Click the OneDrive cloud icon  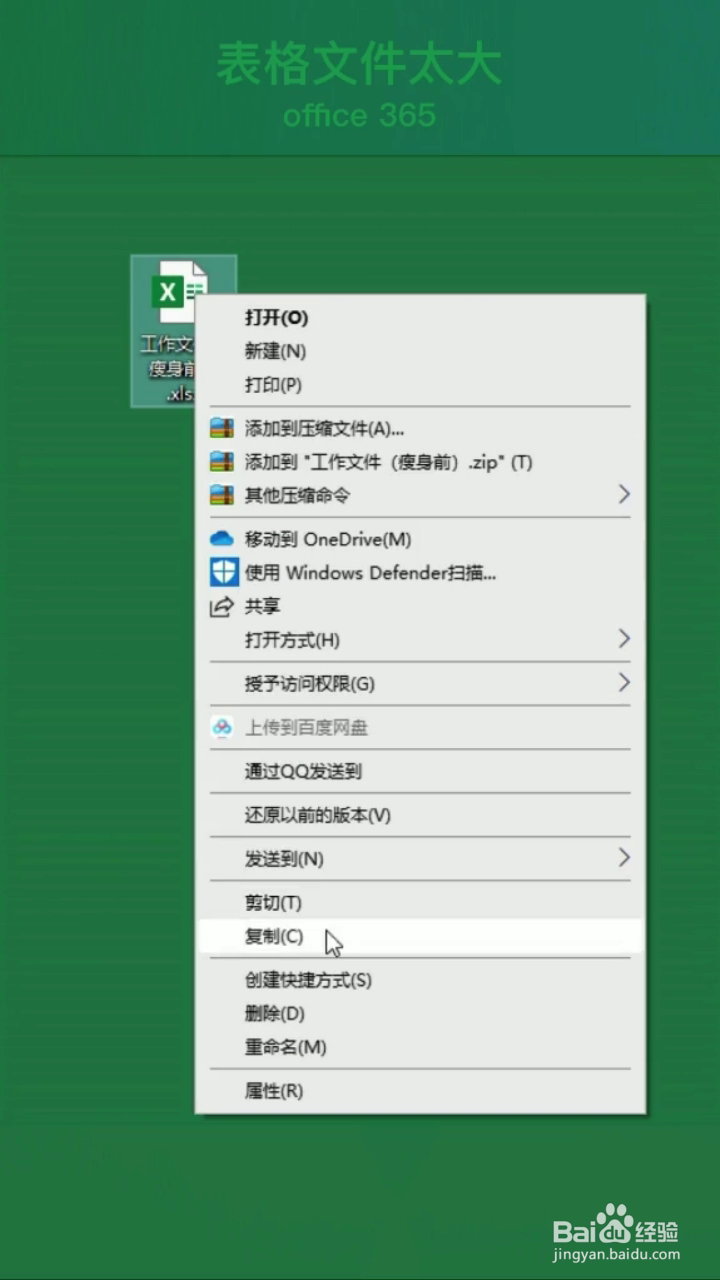221,539
